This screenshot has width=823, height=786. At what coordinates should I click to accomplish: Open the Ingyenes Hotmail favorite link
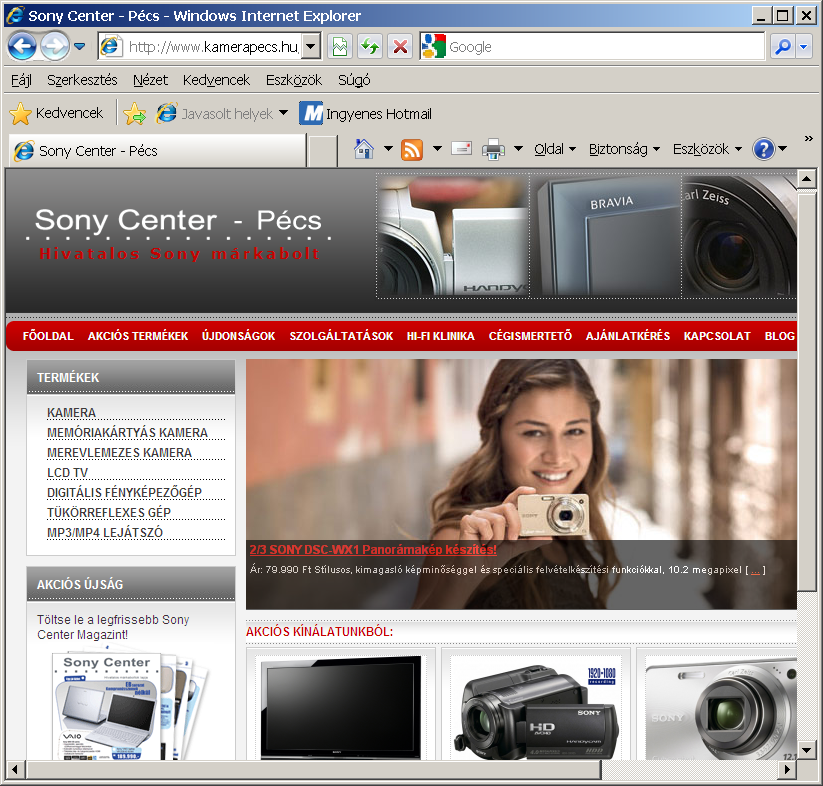(366, 113)
